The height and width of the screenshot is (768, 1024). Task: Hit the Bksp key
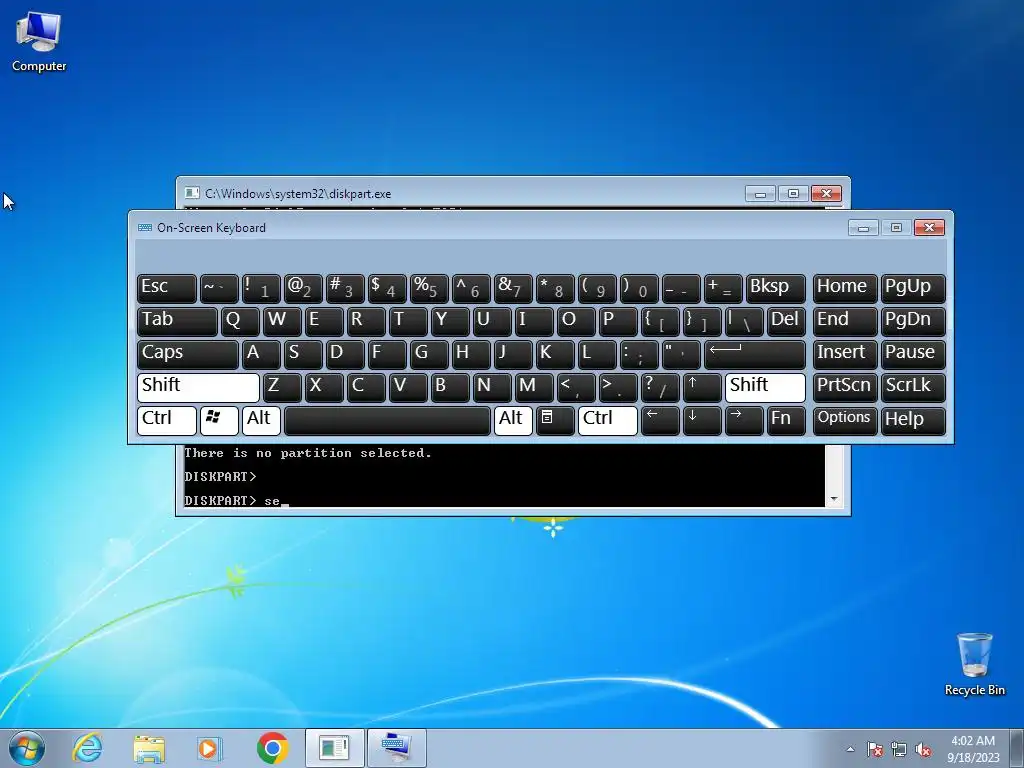775,289
